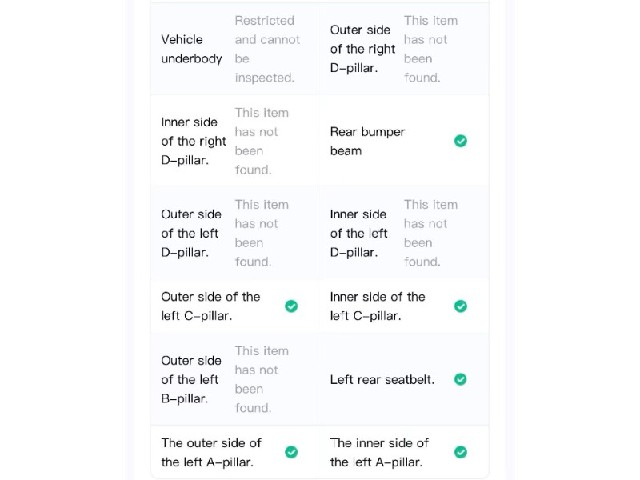The height and width of the screenshot is (480, 640).
Task: Select 'The outer side of the left A-pillar' label
Action: 211,452
